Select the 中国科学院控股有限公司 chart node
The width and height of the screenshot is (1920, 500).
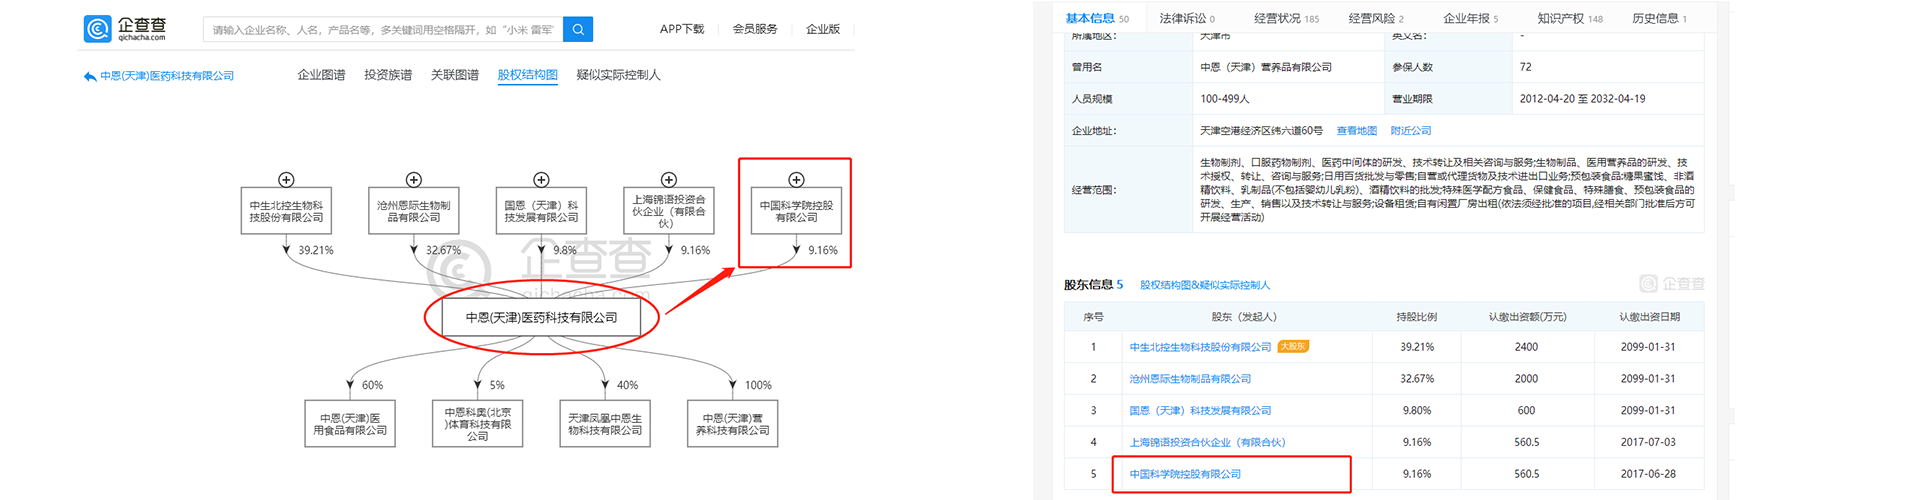[796, 211]
